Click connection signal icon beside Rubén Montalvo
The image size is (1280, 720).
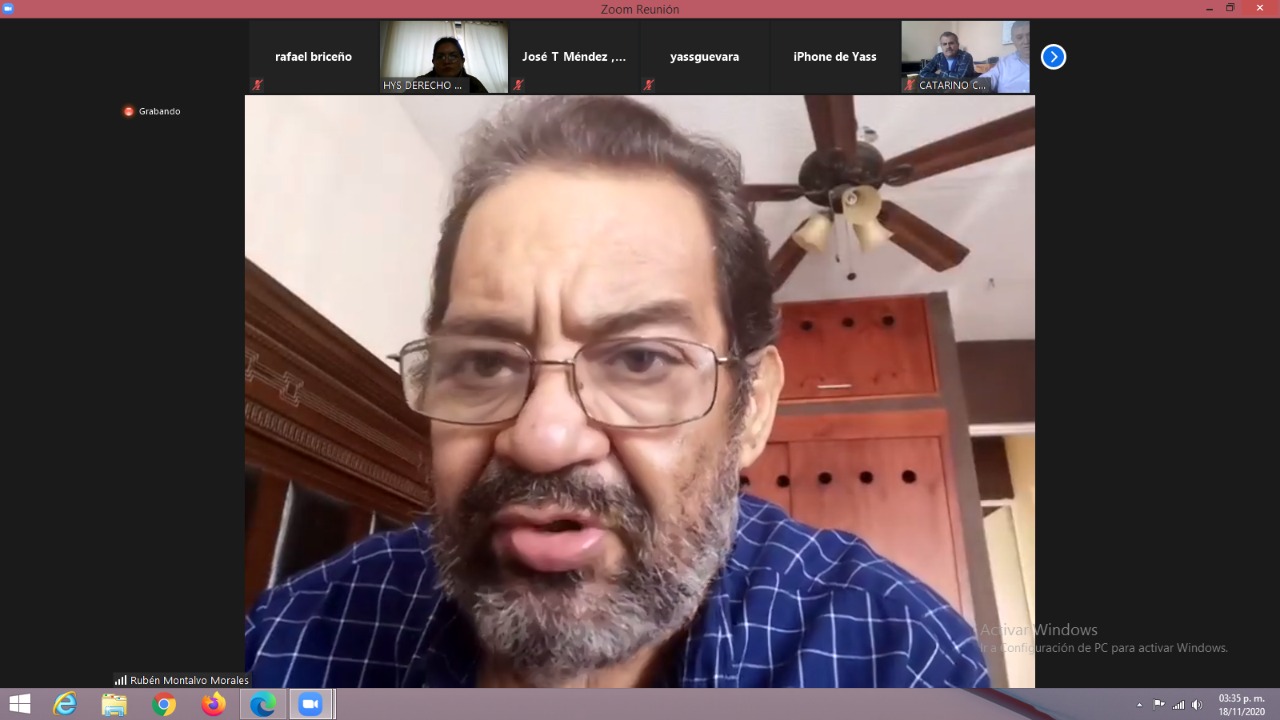point(120,680)
